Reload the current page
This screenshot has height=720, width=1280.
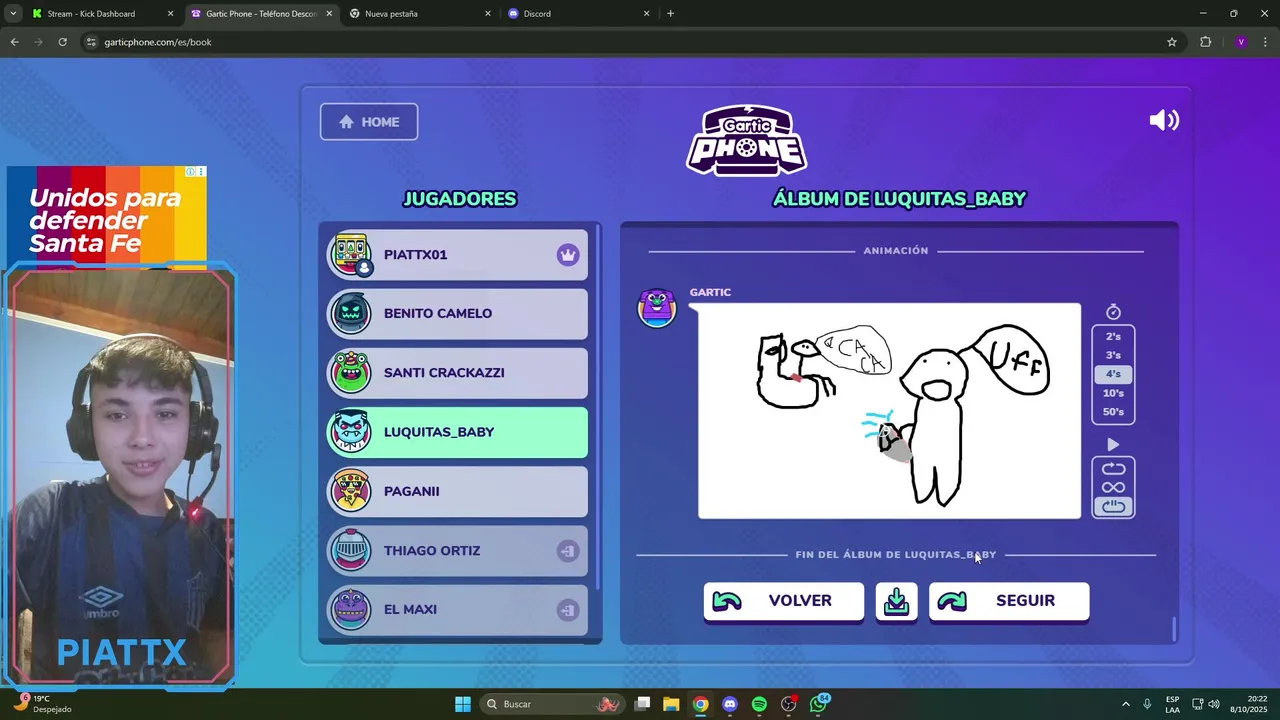[62, 42]
